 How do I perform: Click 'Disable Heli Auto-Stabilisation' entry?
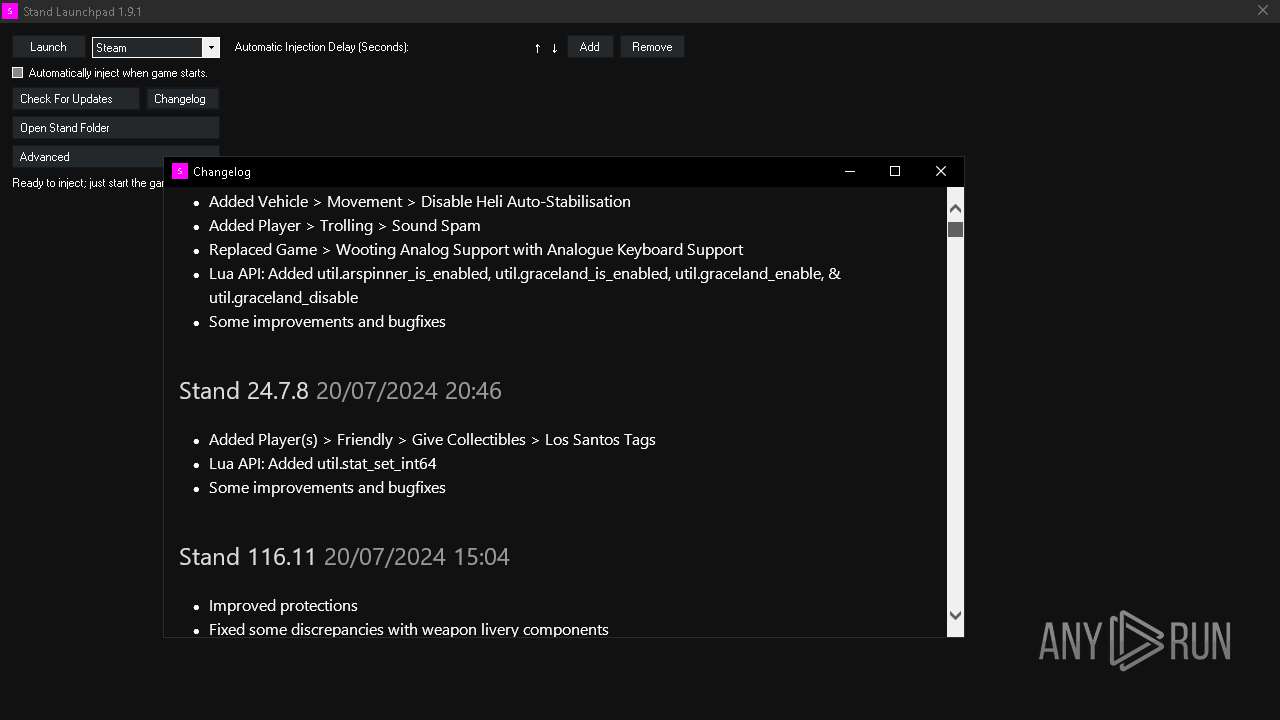coord(420,202)
